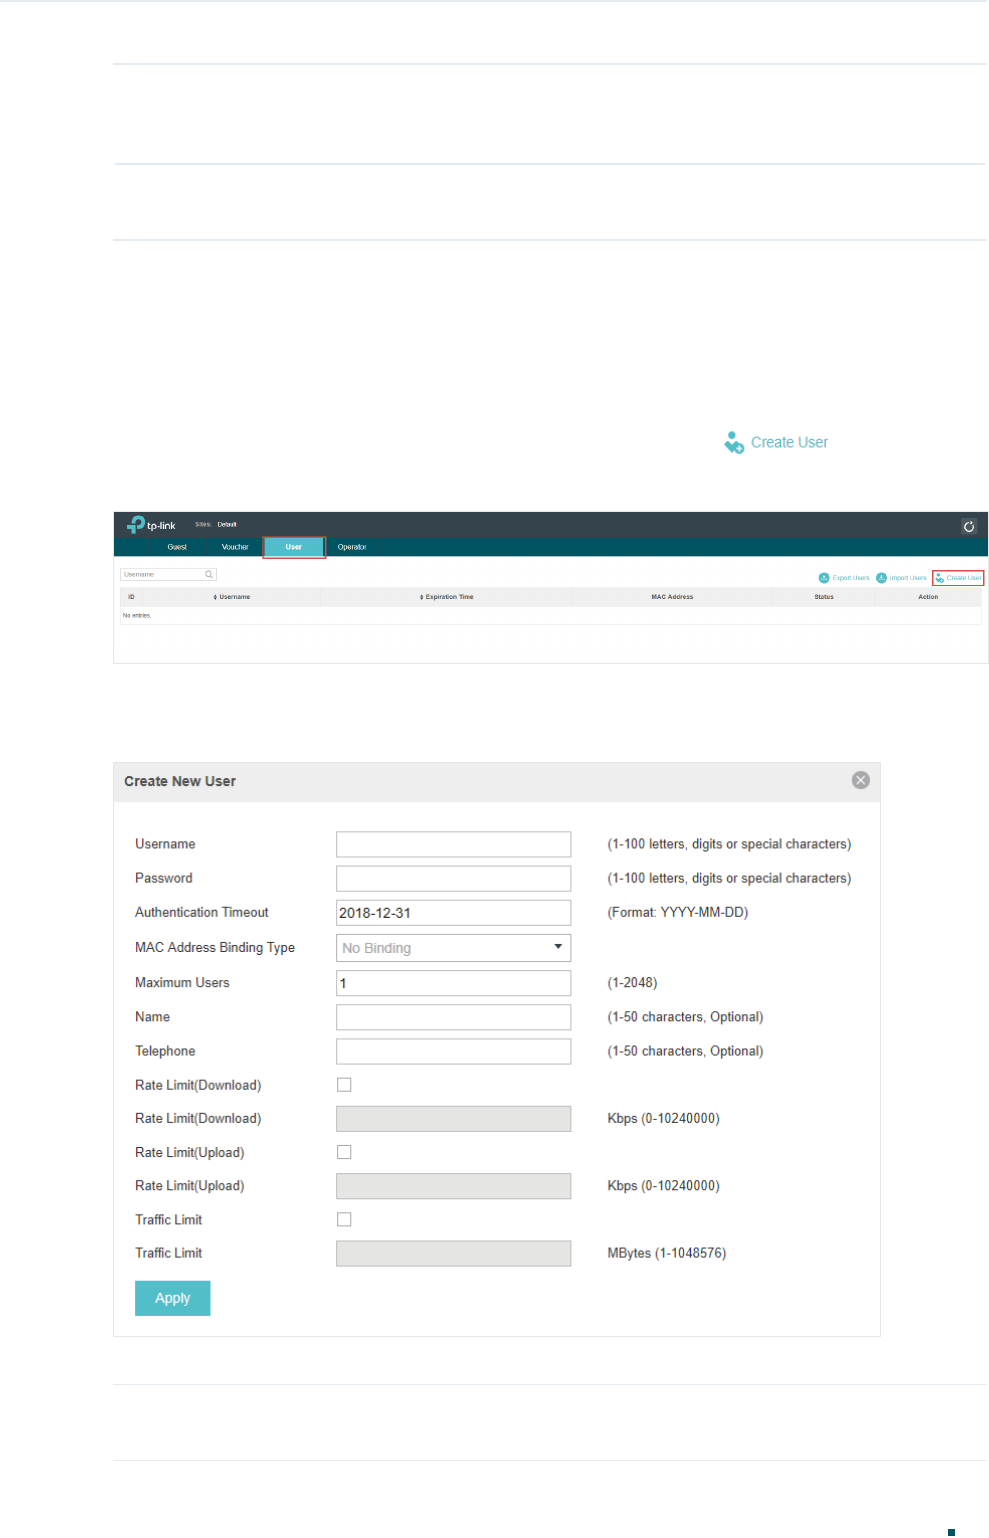The width and height of the screenshot is (989, 1538).
Task: Click the Export Users icon
Action: tap(824, 578)
